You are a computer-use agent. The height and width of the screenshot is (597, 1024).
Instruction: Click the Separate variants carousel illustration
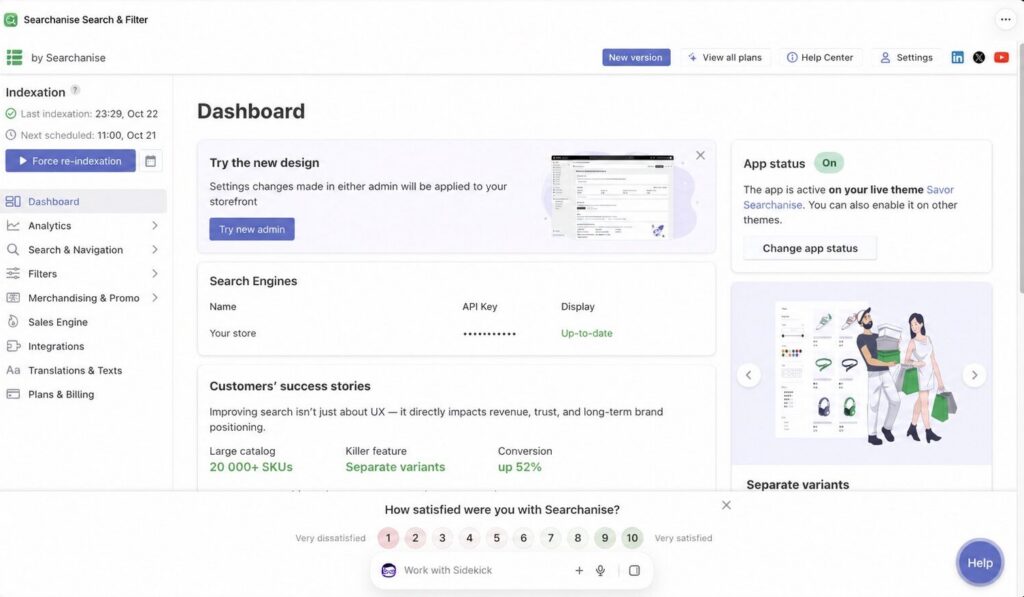point(861,374)
